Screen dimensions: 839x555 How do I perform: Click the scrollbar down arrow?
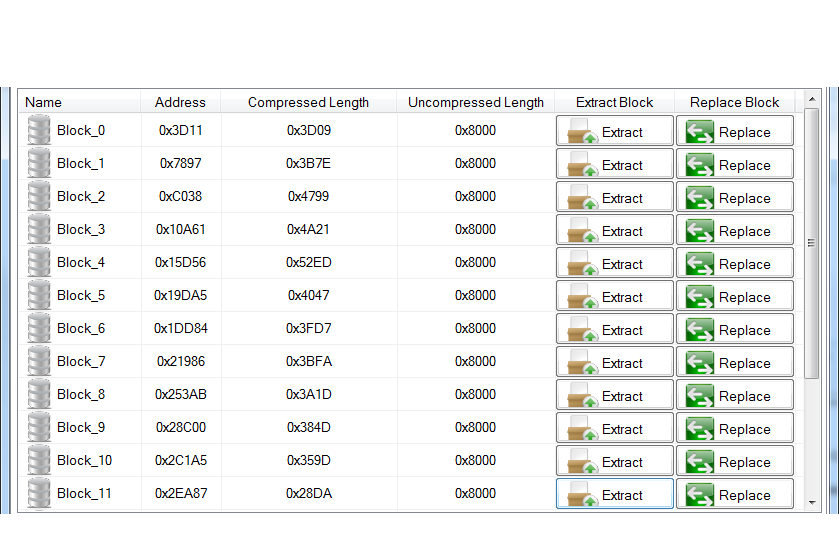812,503
